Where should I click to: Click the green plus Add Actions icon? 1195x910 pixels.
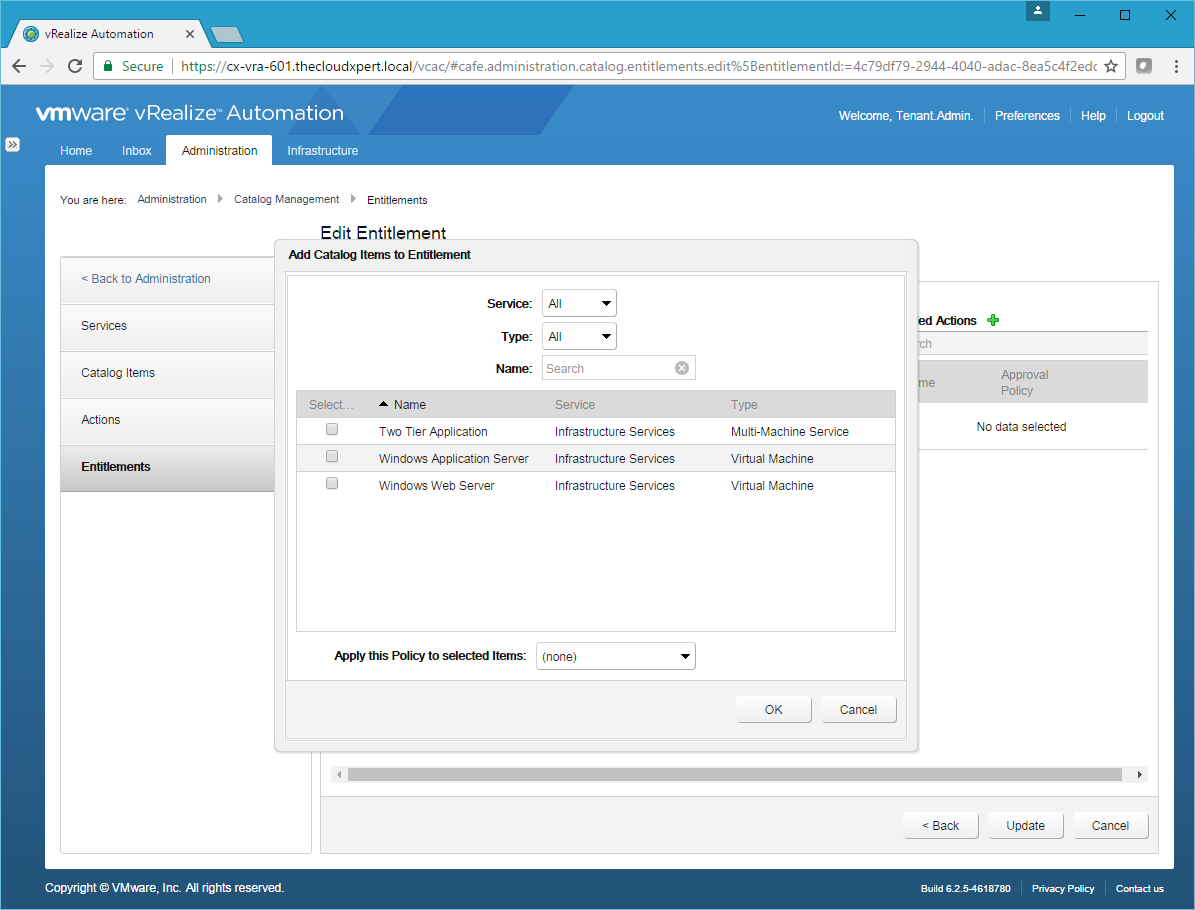pos(992,320)
